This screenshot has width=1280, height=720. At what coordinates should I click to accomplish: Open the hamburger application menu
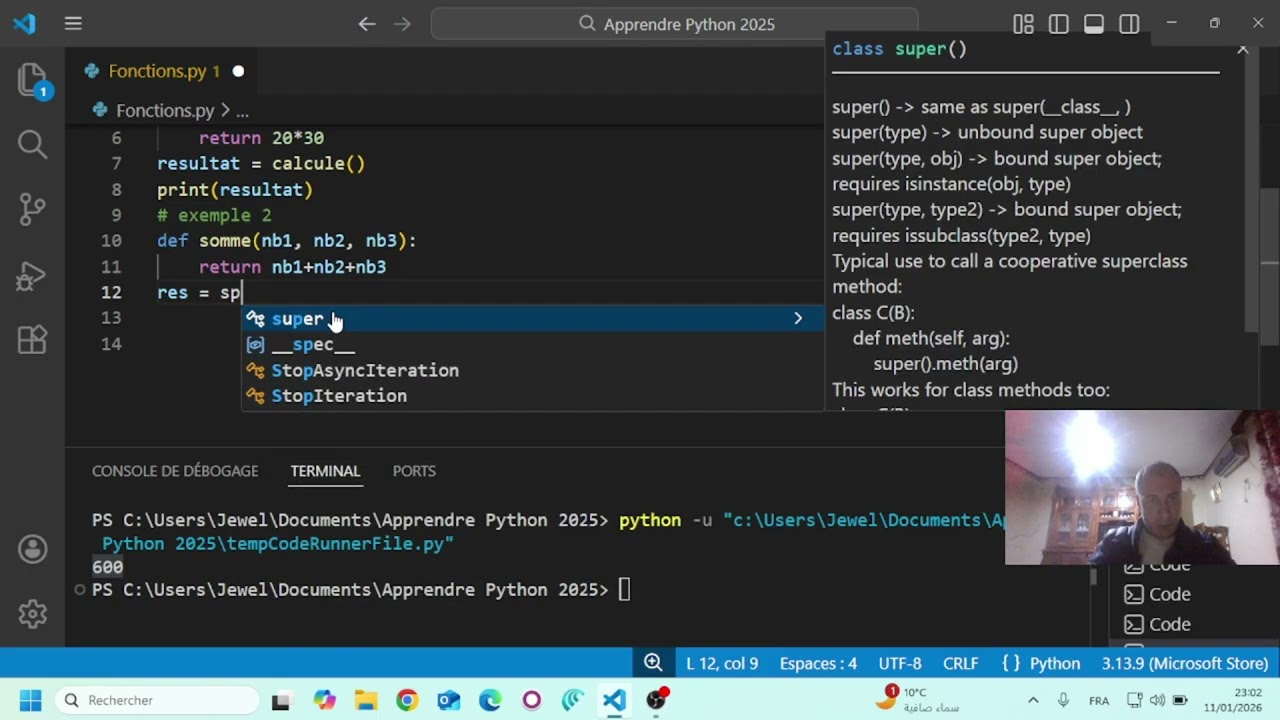(73, 24)
